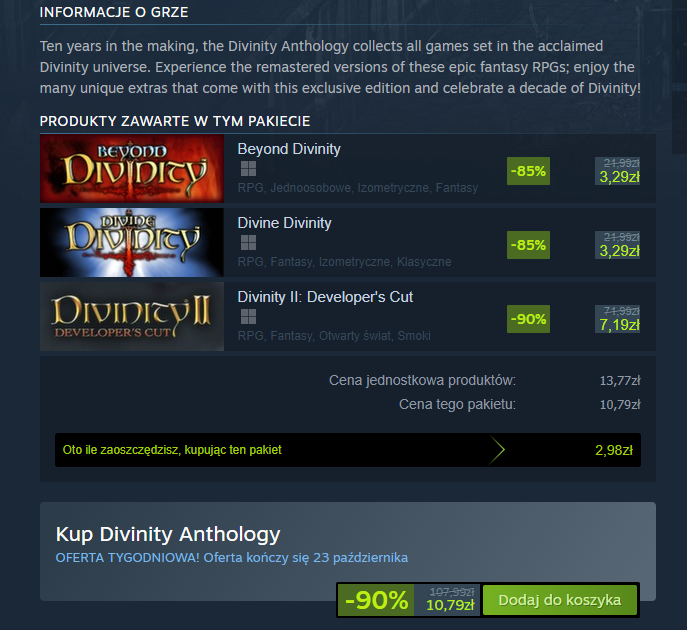
Task: Click the Windows icon under Divine Divinity
Action: pos(248,243)
